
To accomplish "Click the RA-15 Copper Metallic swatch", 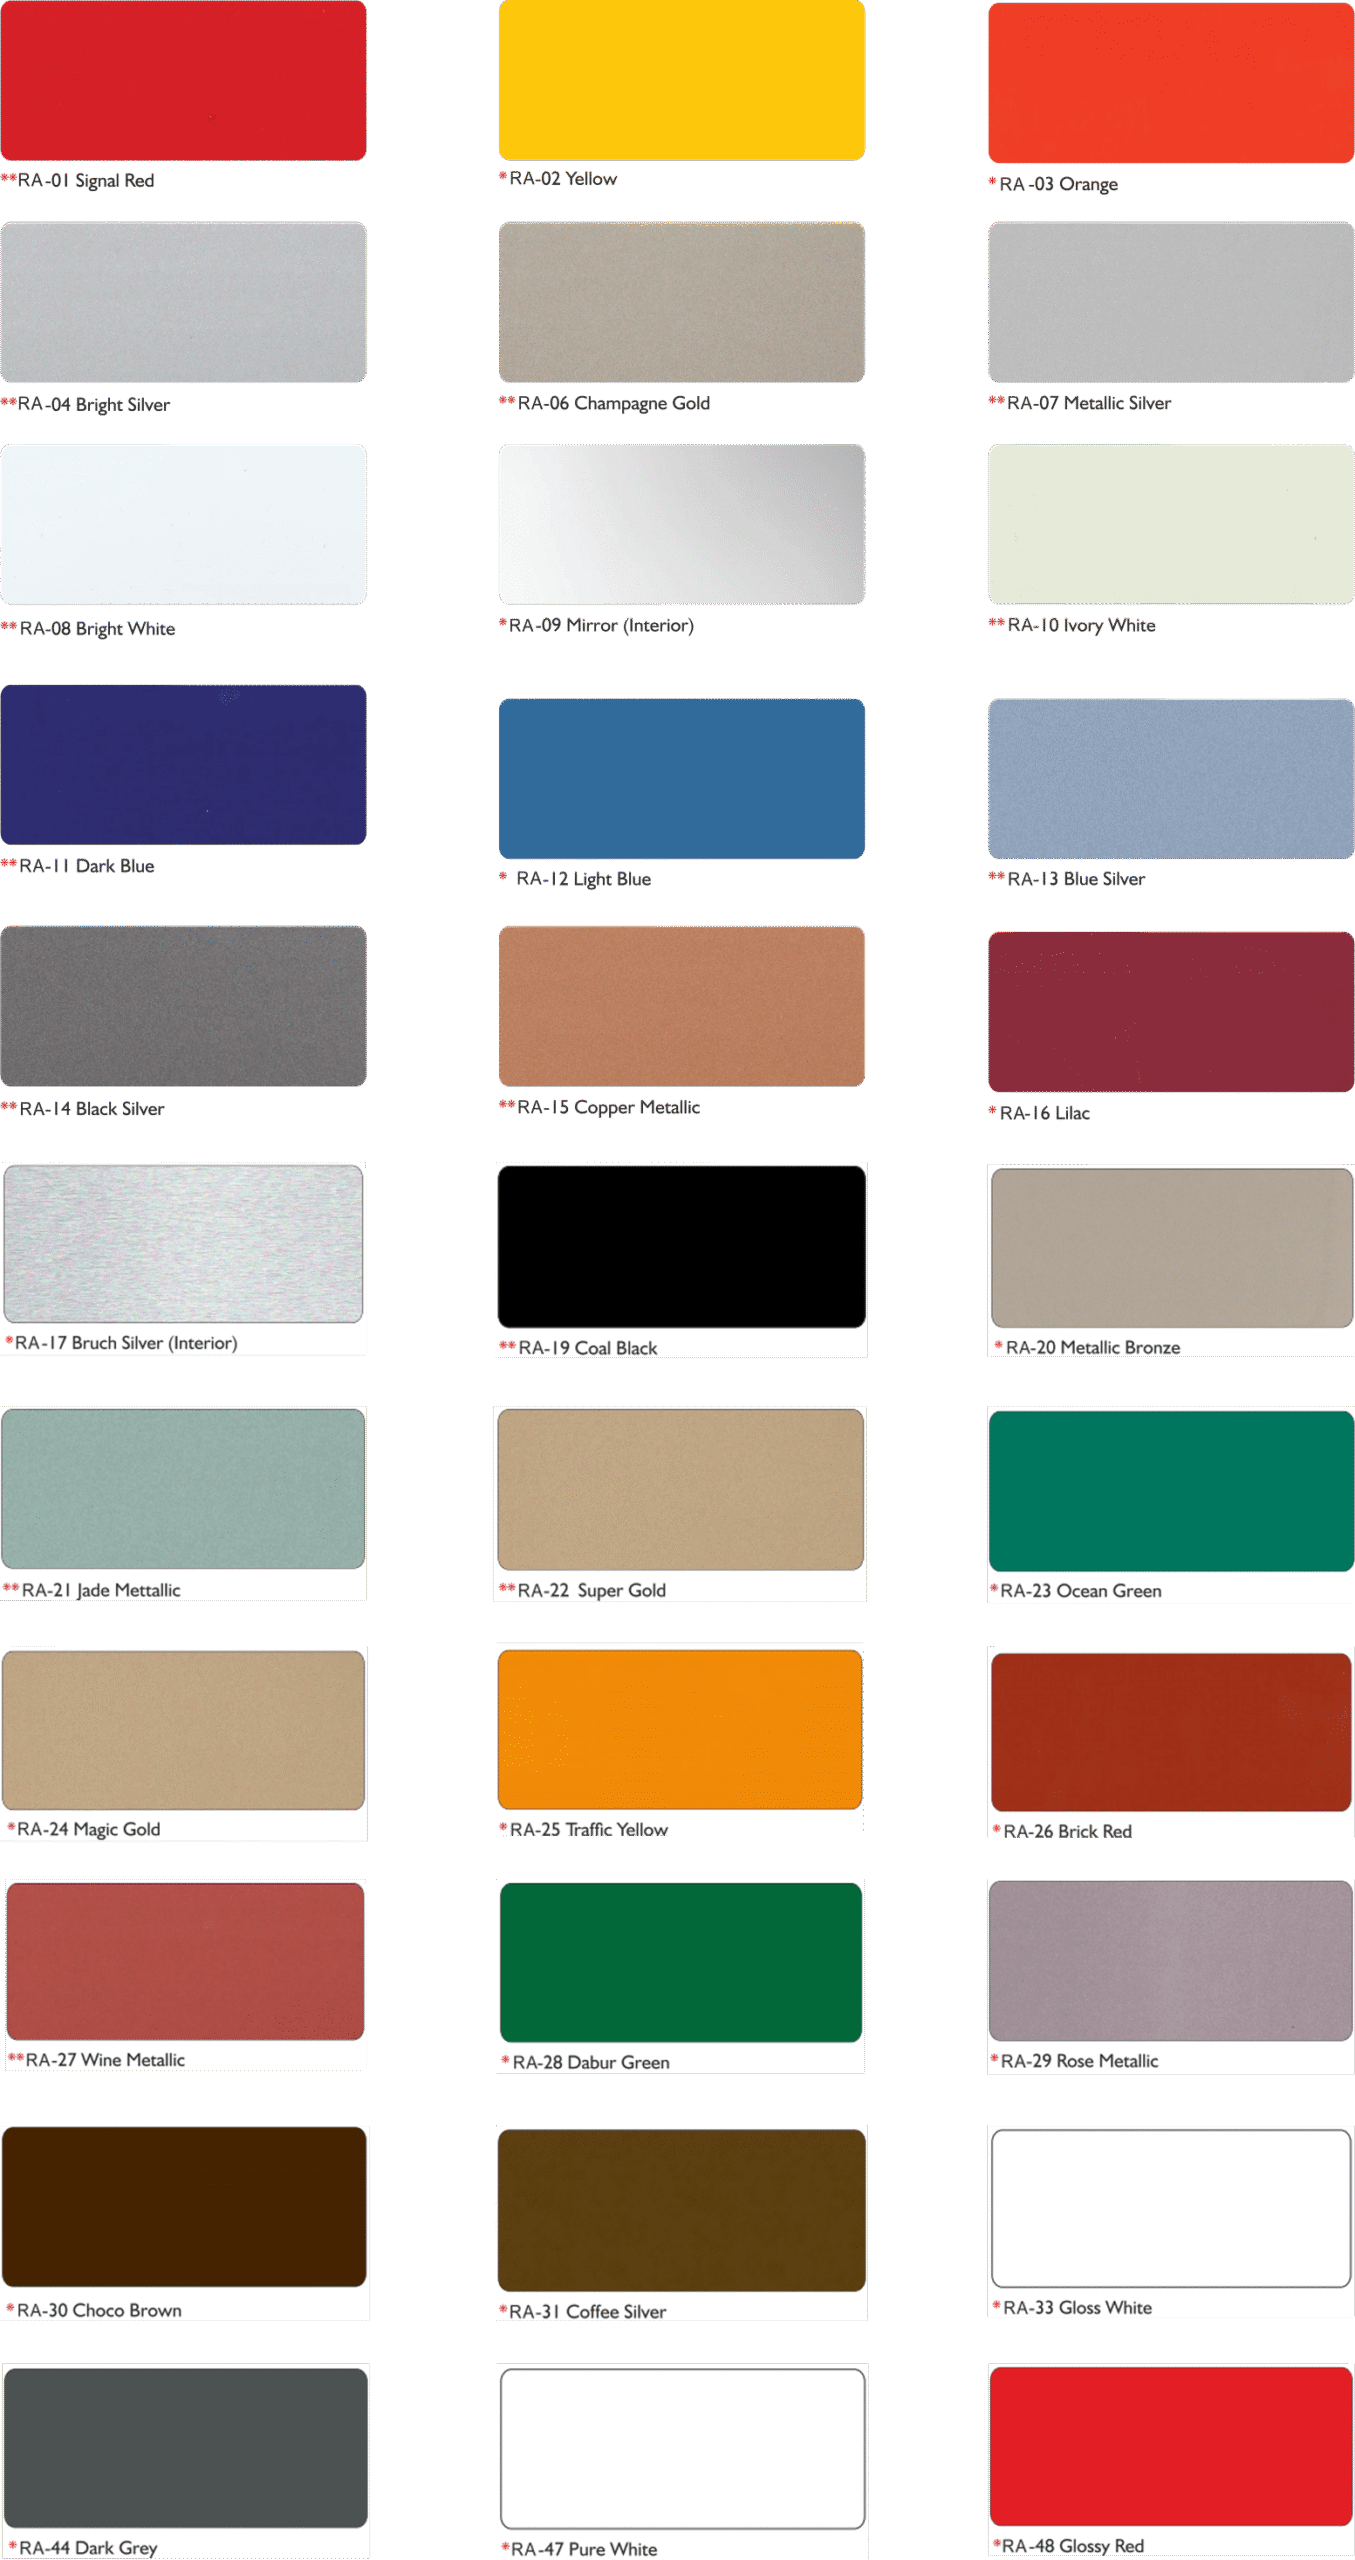I will [681, 1006].
